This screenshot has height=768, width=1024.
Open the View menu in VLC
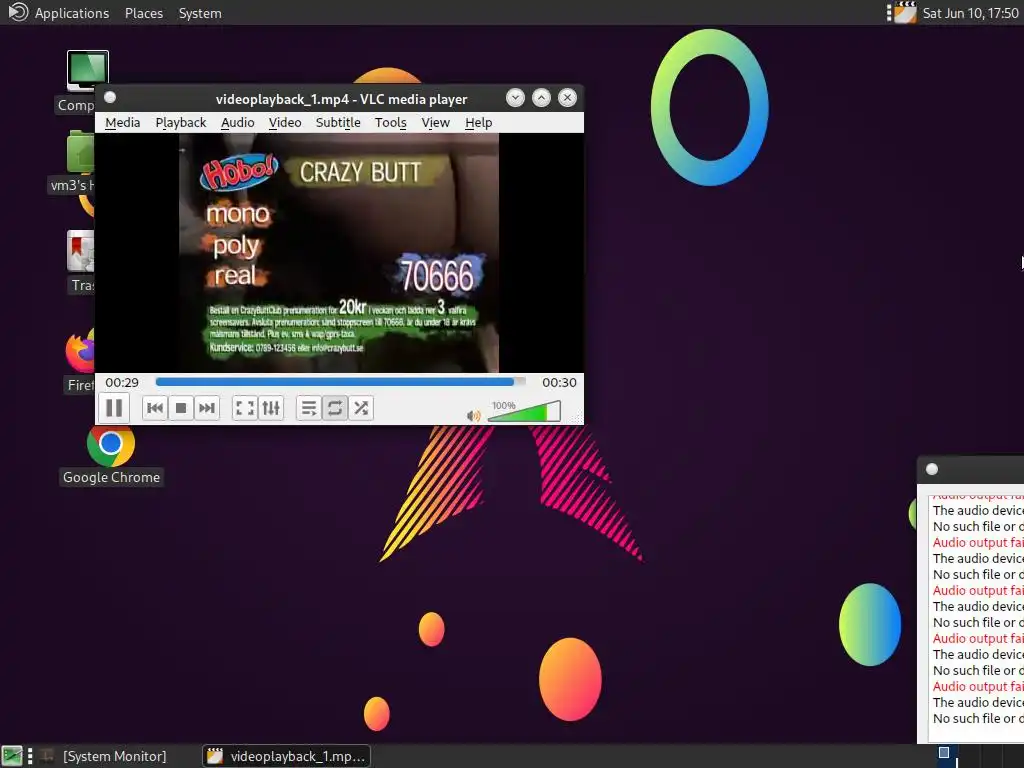[436, 123]
